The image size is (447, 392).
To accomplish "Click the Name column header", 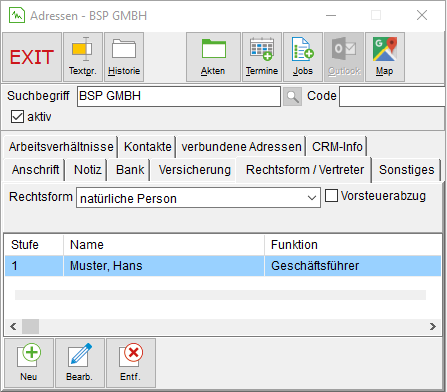I will [x=164, y=245].
